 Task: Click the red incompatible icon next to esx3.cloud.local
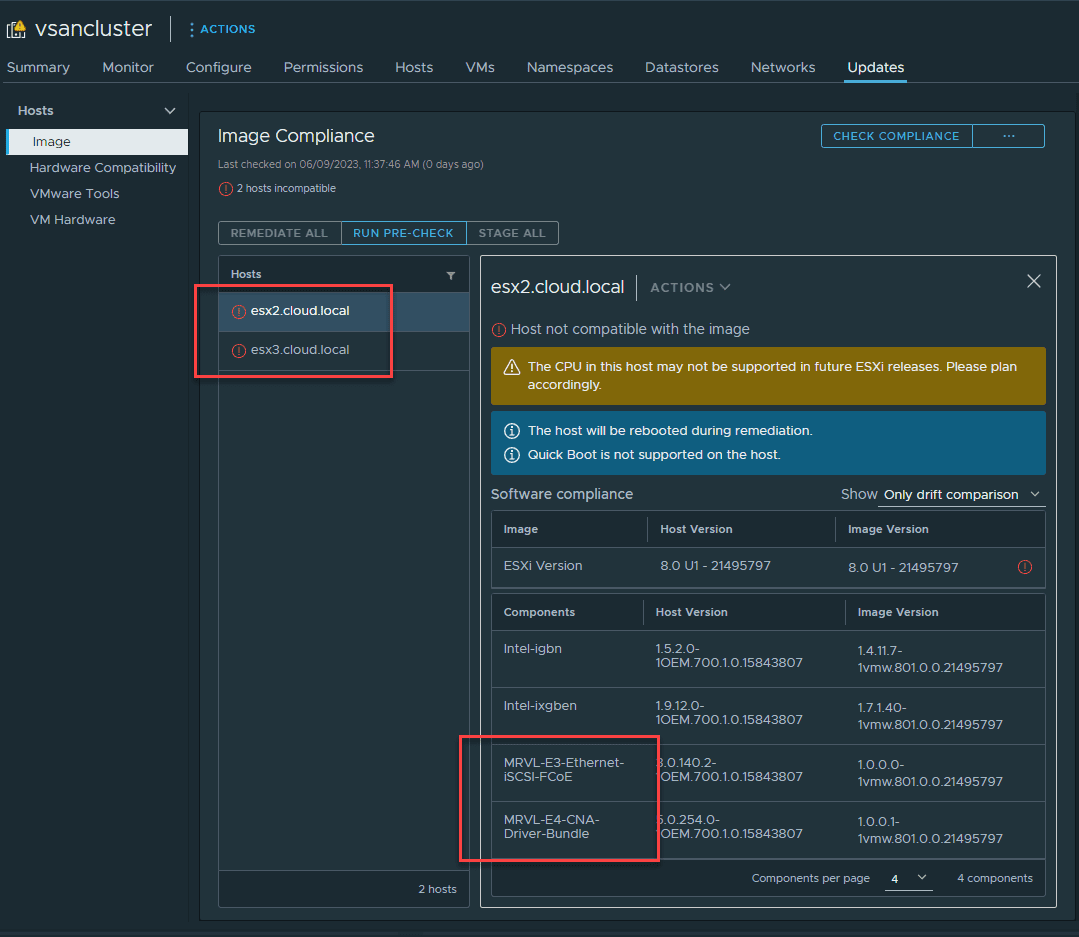238,351
